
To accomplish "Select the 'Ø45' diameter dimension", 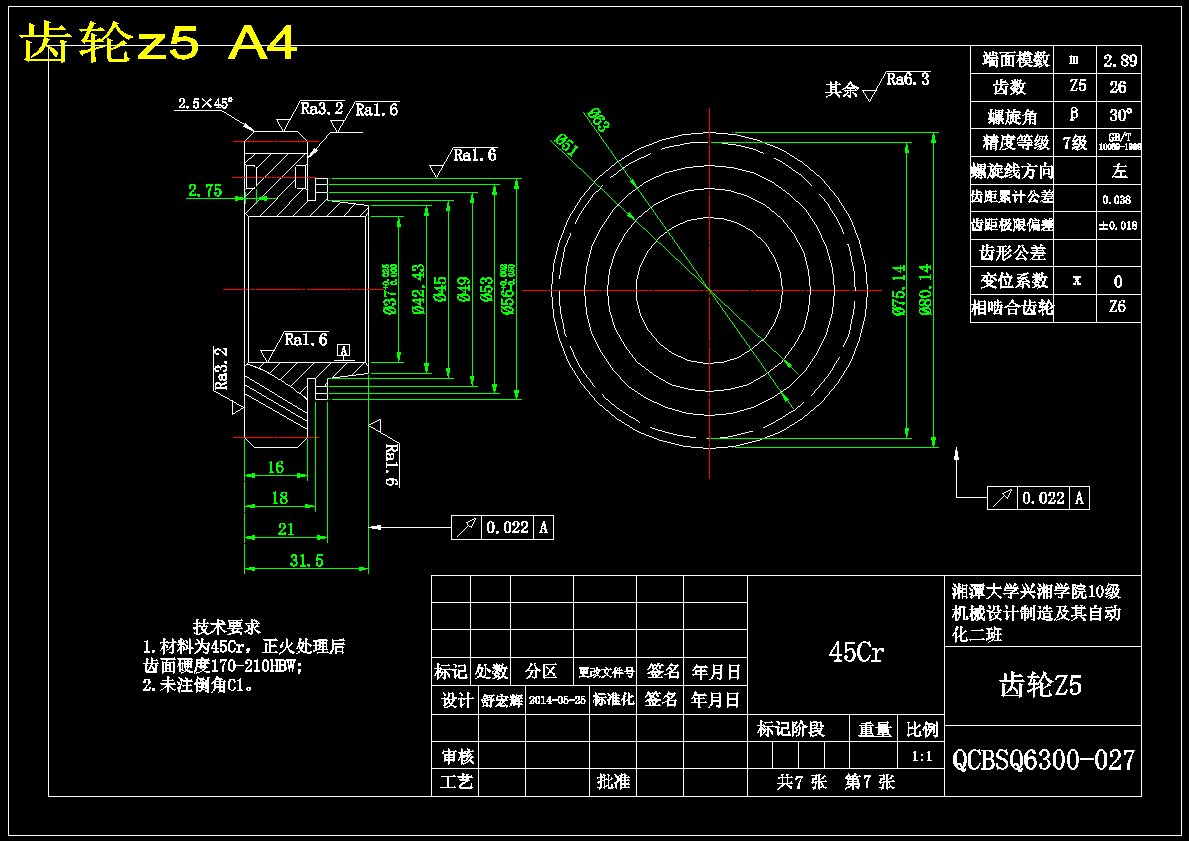I will point(441,290).
